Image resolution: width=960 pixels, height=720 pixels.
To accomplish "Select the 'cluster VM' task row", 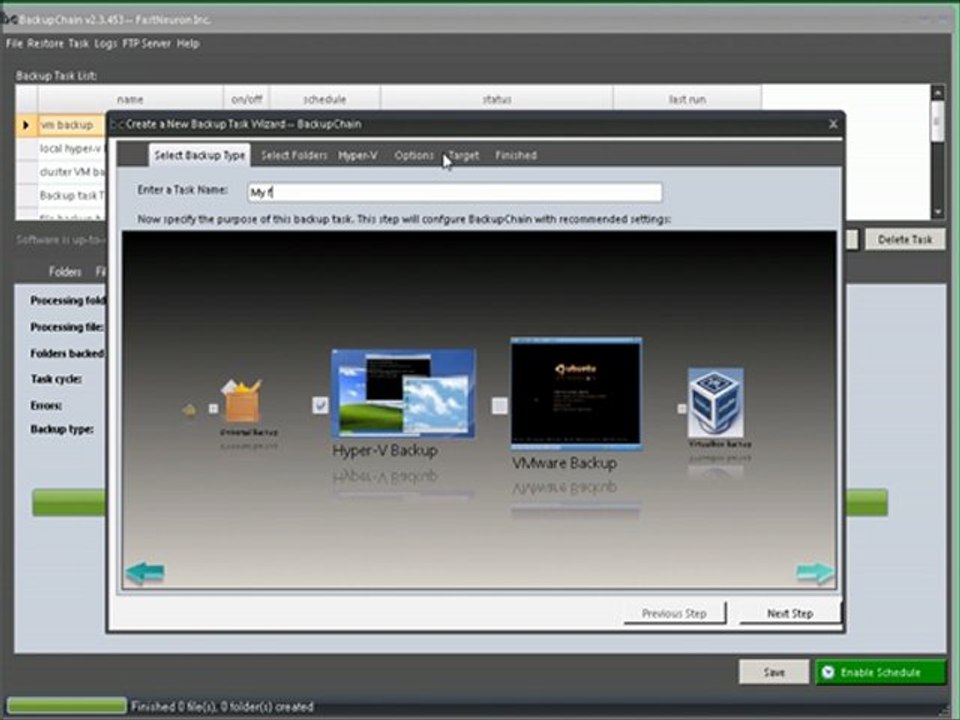I will (70, 172).
